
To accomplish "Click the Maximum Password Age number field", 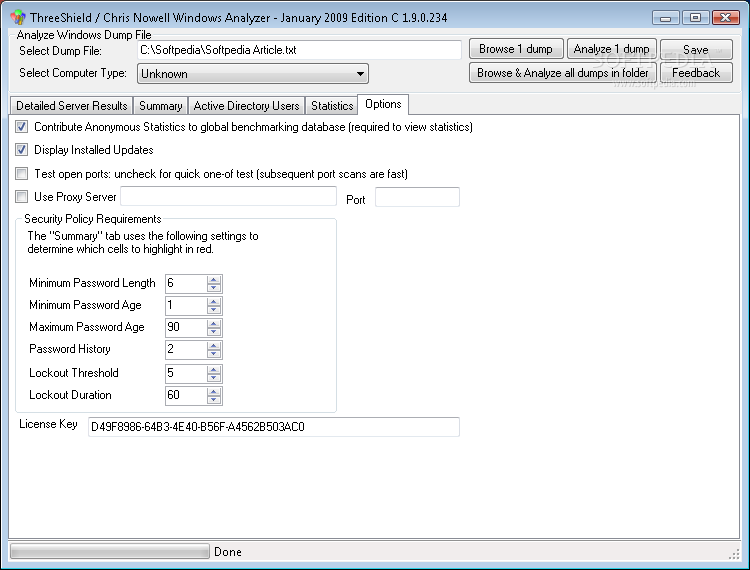I will point(187,328).
